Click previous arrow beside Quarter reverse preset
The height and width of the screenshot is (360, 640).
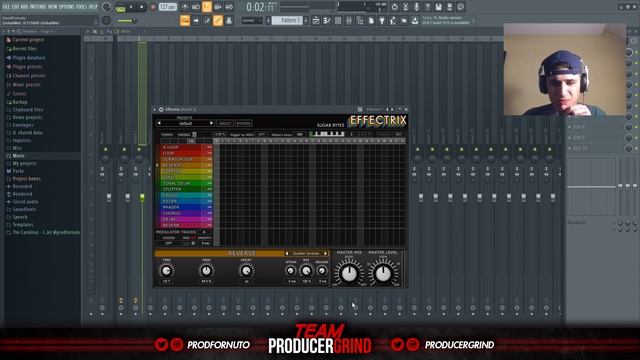click(x=287, y=253)
